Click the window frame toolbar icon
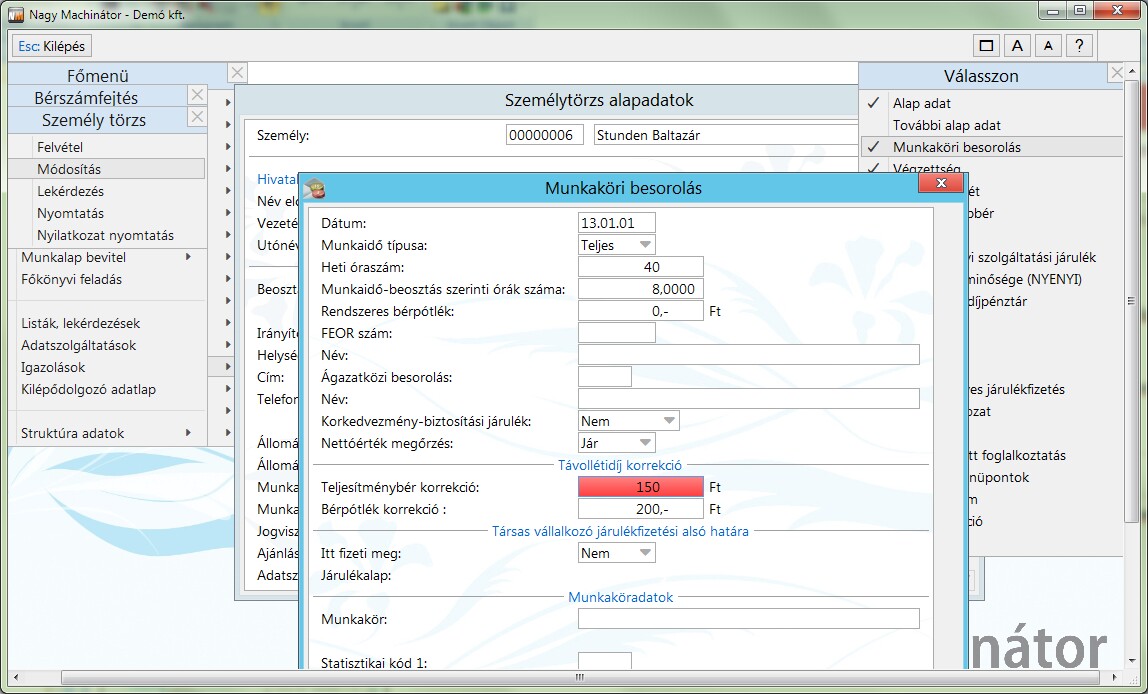The height and width of the screenshot is (694, 1148). click(987, 46)
